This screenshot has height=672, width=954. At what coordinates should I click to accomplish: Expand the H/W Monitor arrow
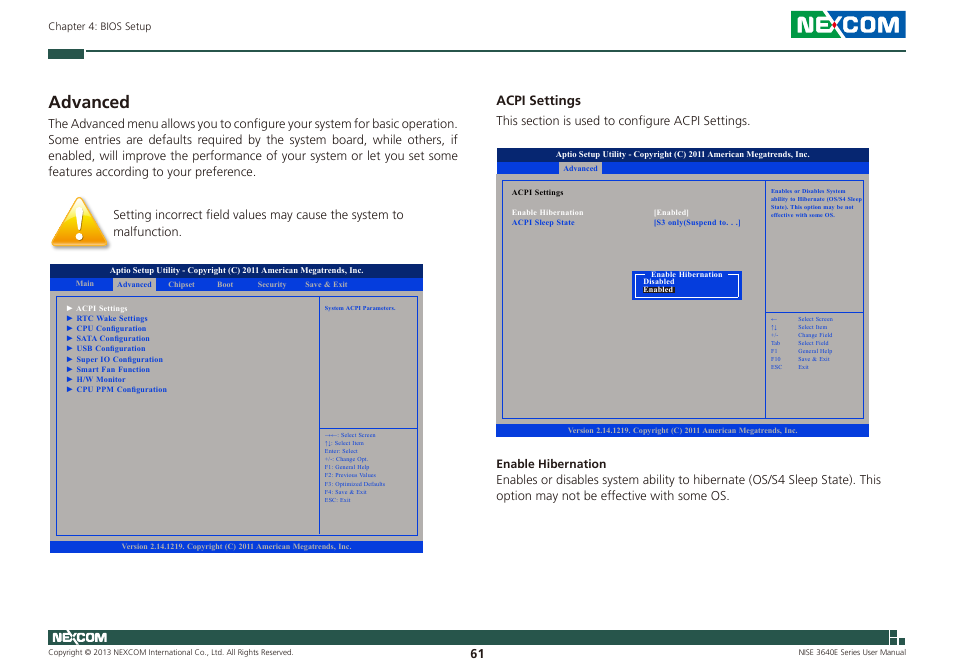(69, 379)
